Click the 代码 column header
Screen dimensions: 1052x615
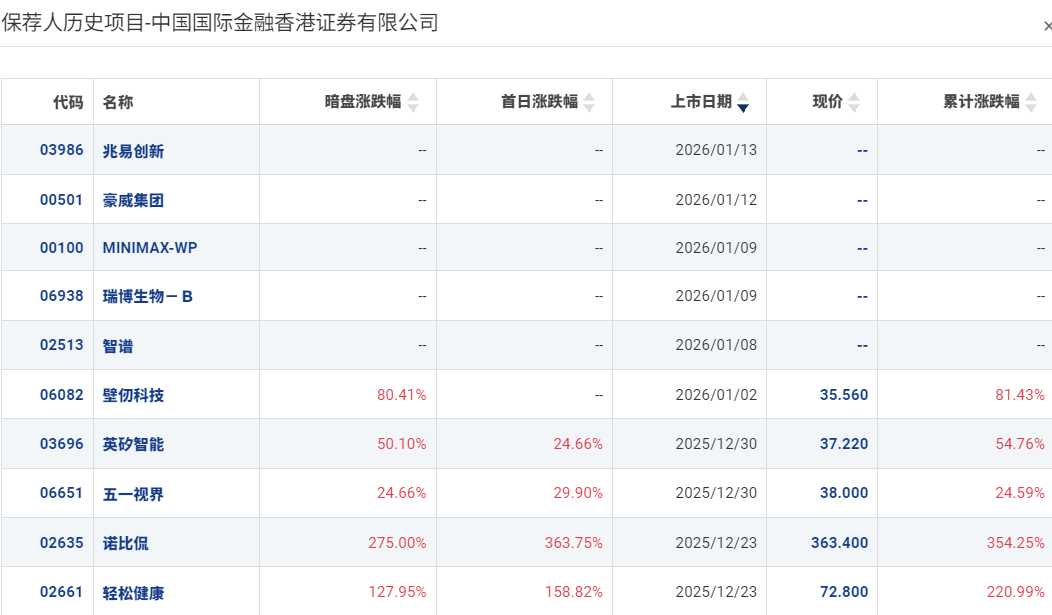point(68,102)
